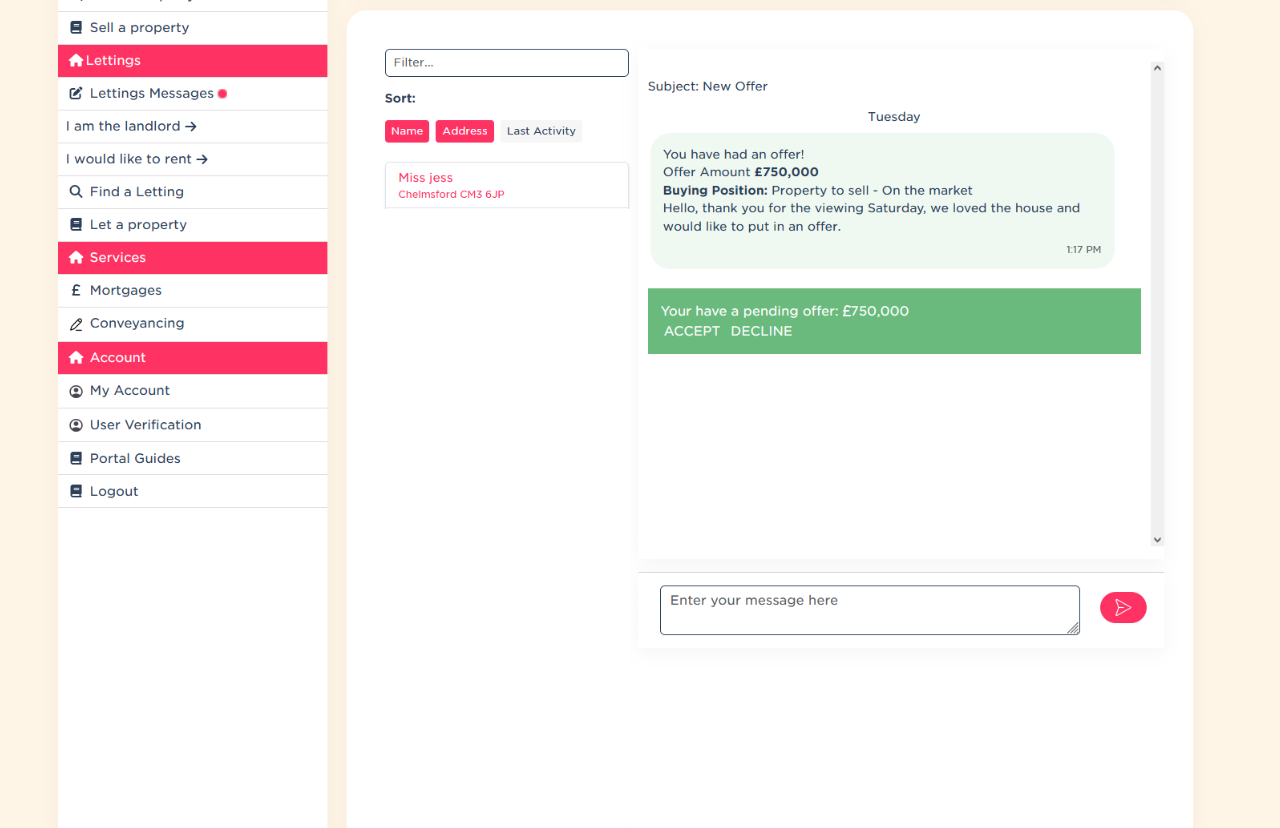Click the edit icon beside Lettings Messages

(76, 94)
